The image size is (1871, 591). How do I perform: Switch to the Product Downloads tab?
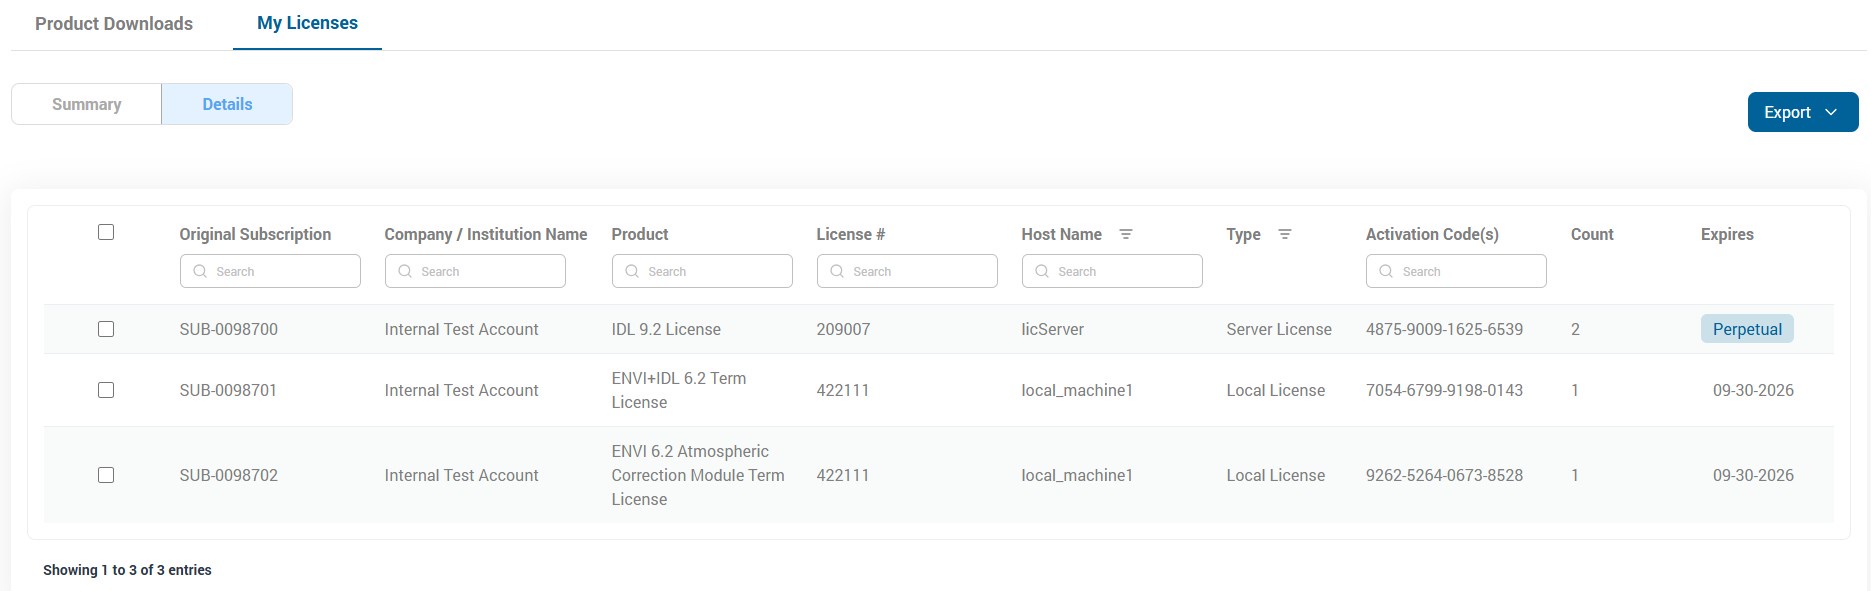click(x=114, y=24)
